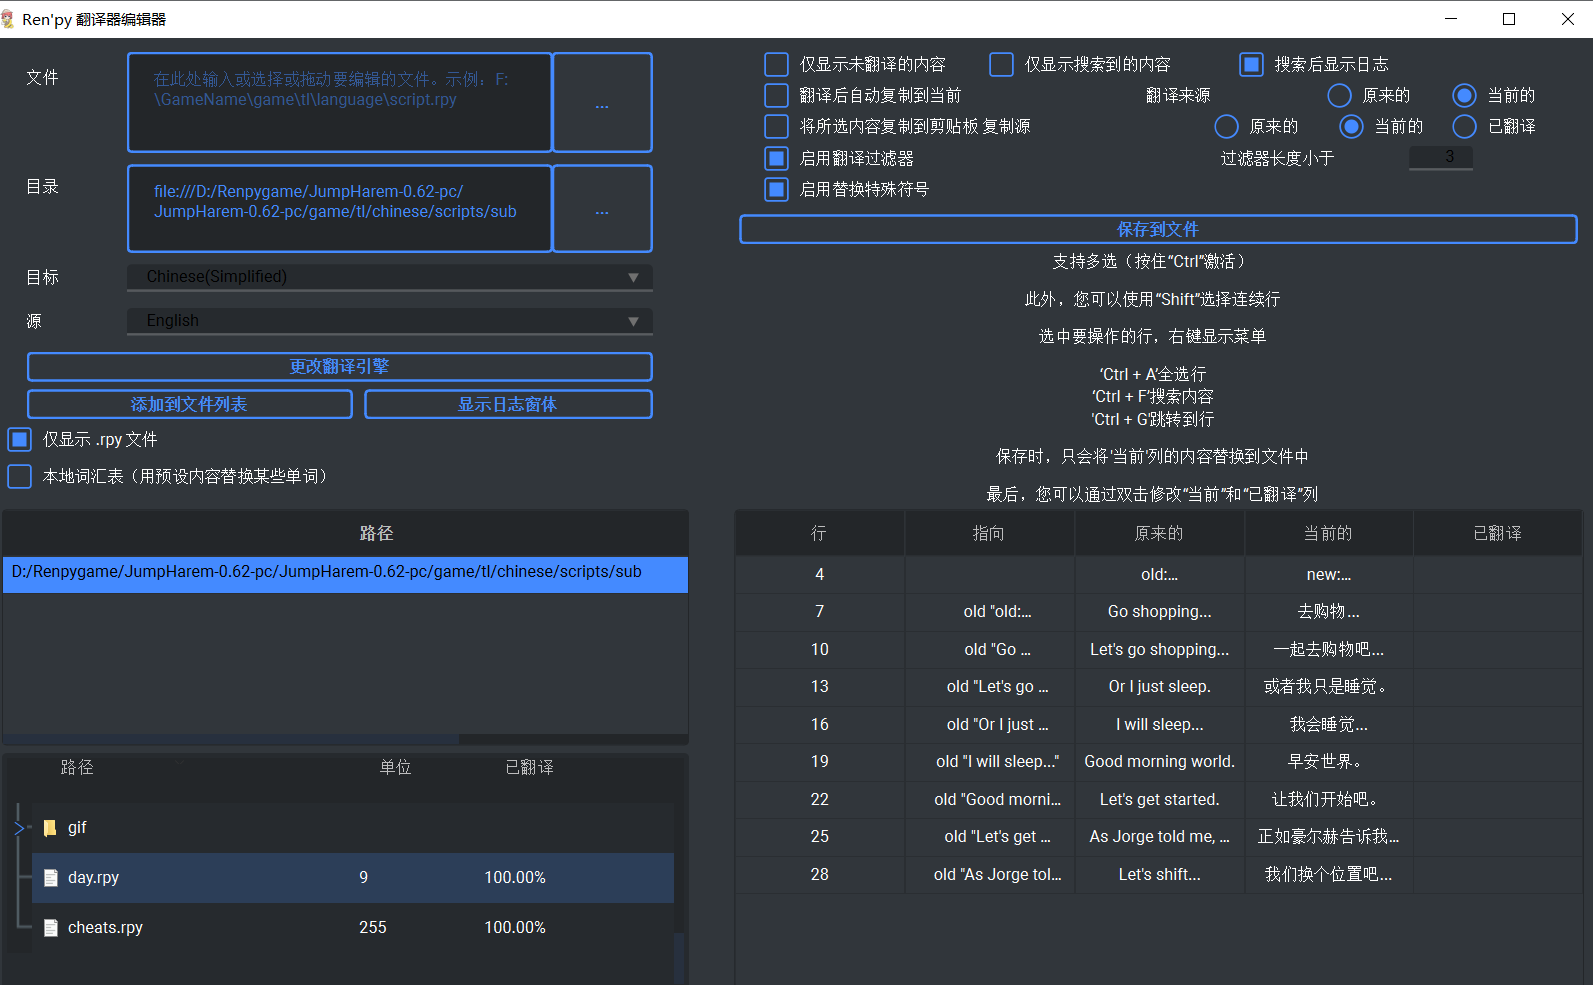
Task: Click the 100.00% value for cheats.rpy
Action: click(515, 928)
